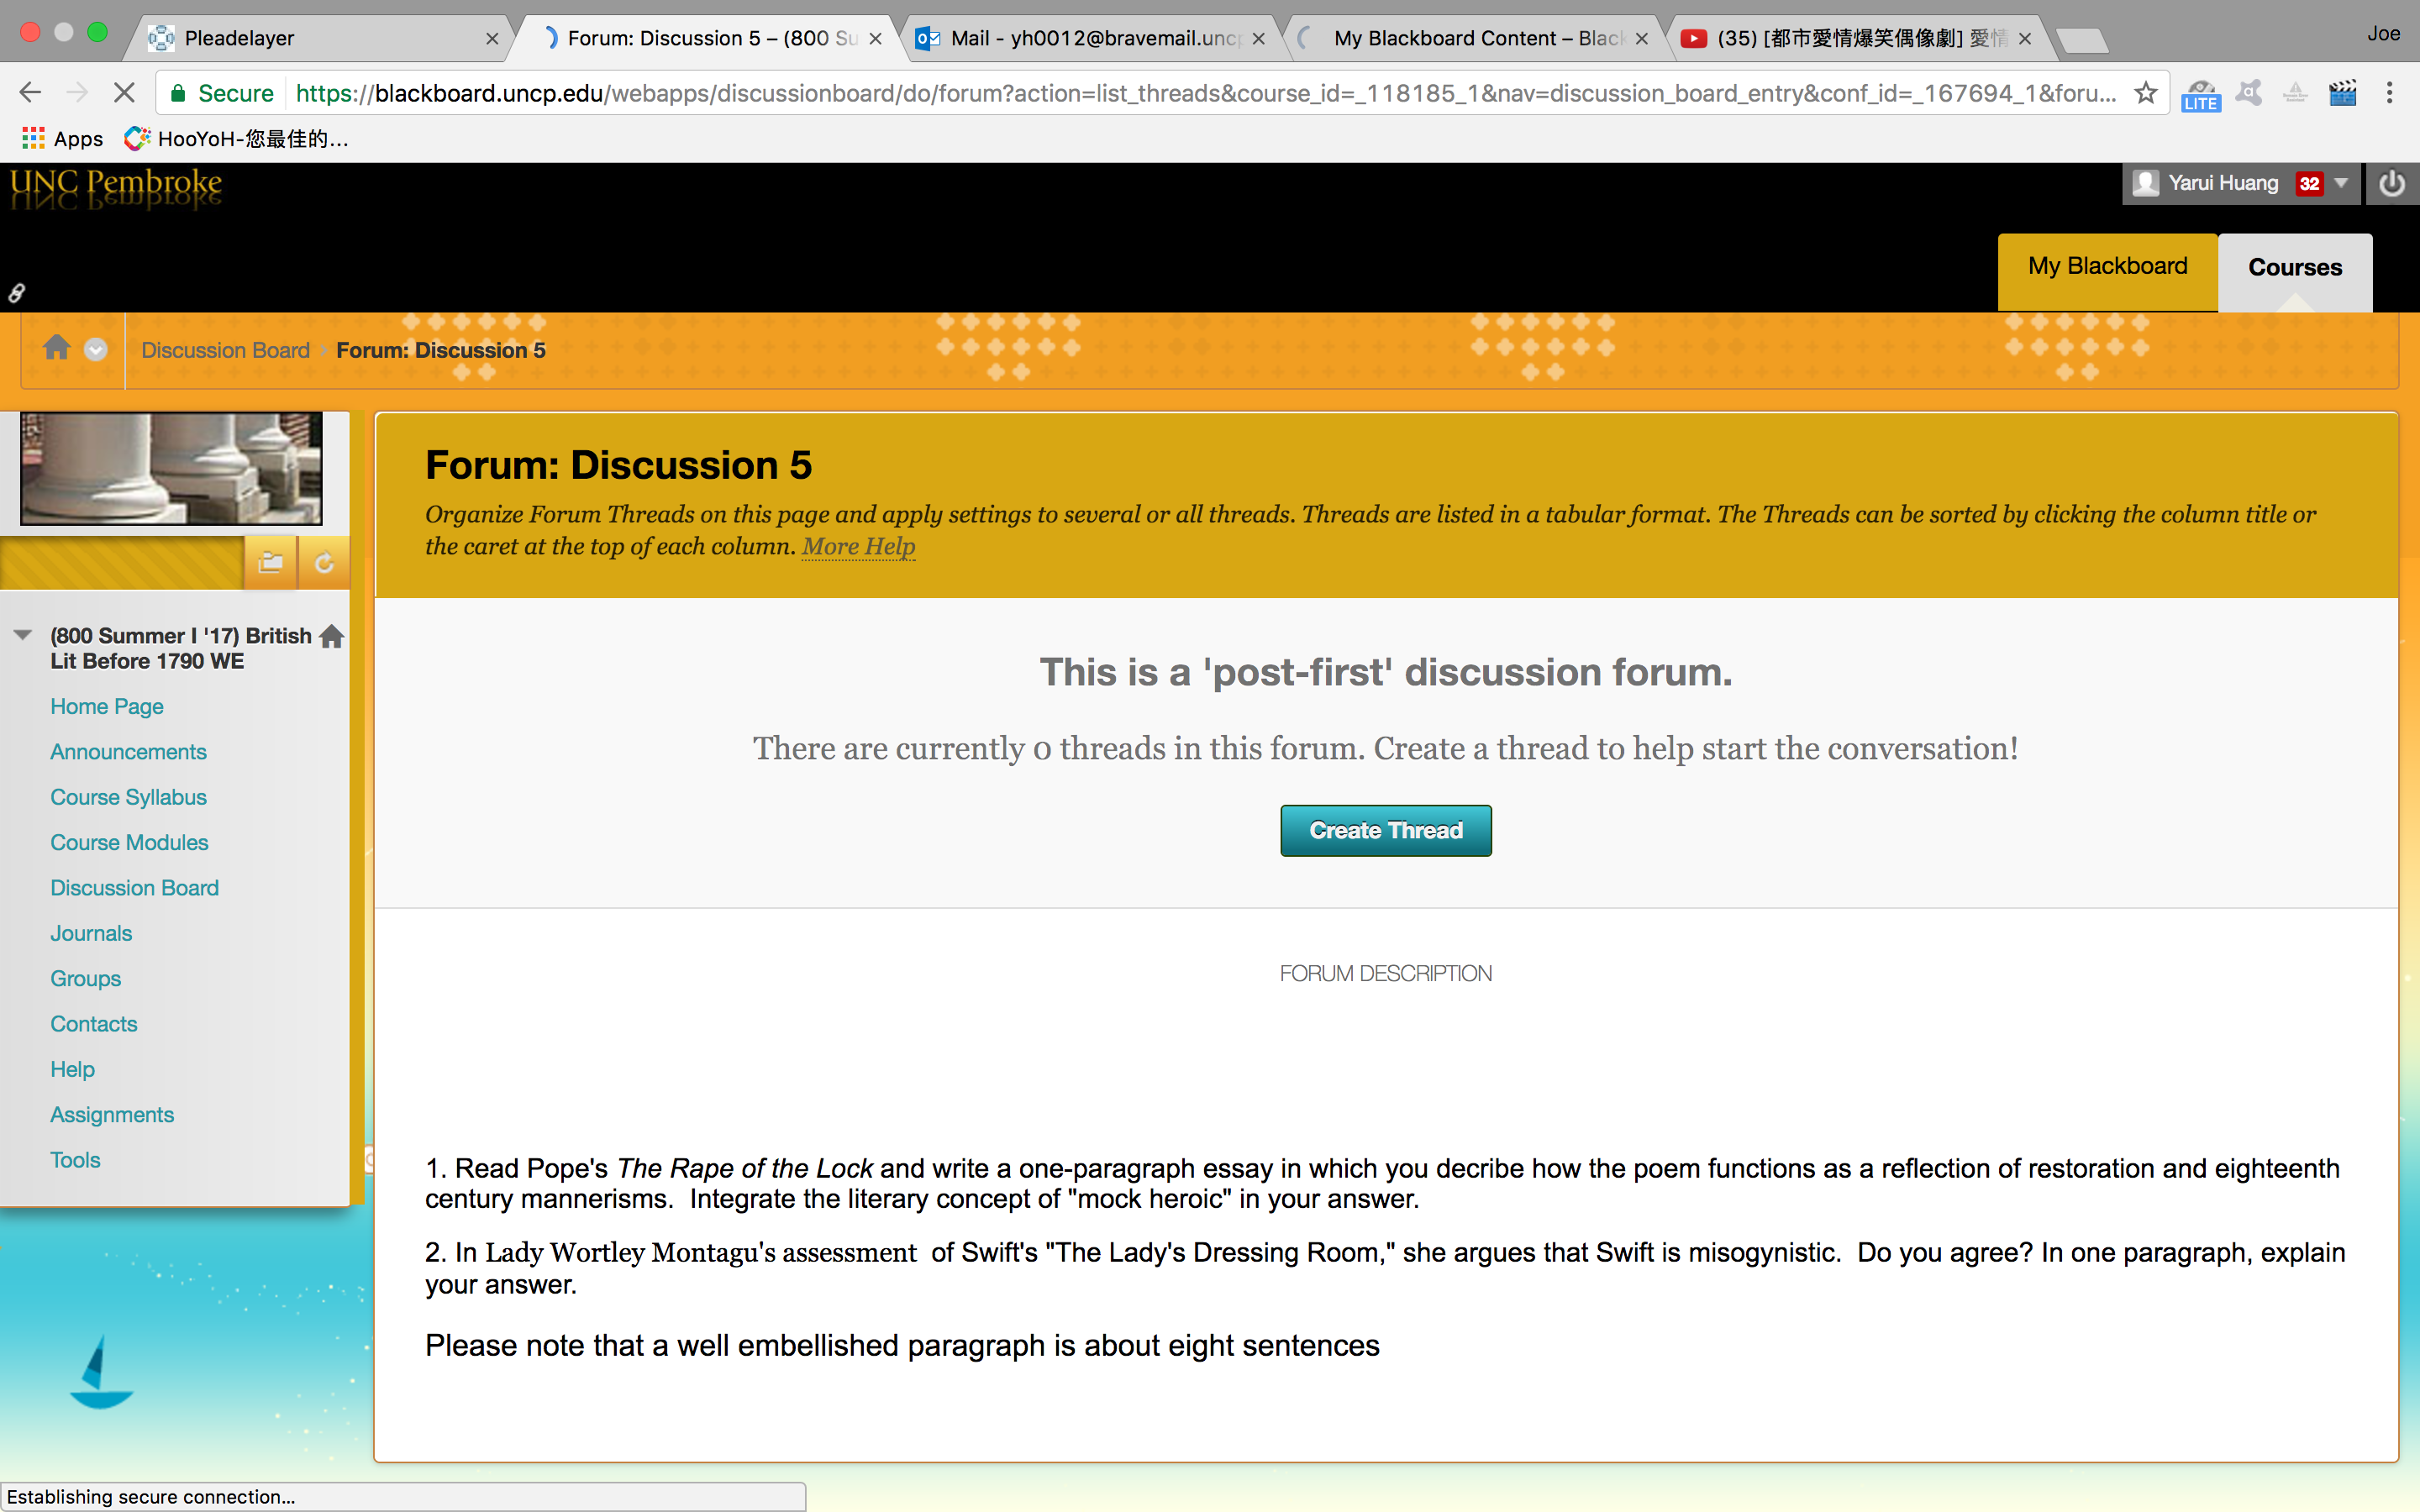Collapse the British Lit course menu
The width and height of the screenshot is (2420, 1512).
point(22,635)
